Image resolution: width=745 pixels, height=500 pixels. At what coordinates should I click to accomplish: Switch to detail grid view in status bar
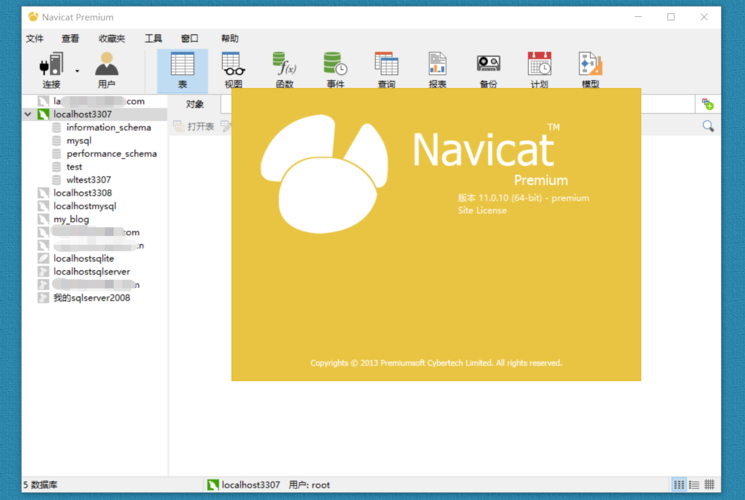(x=709, y=485)
